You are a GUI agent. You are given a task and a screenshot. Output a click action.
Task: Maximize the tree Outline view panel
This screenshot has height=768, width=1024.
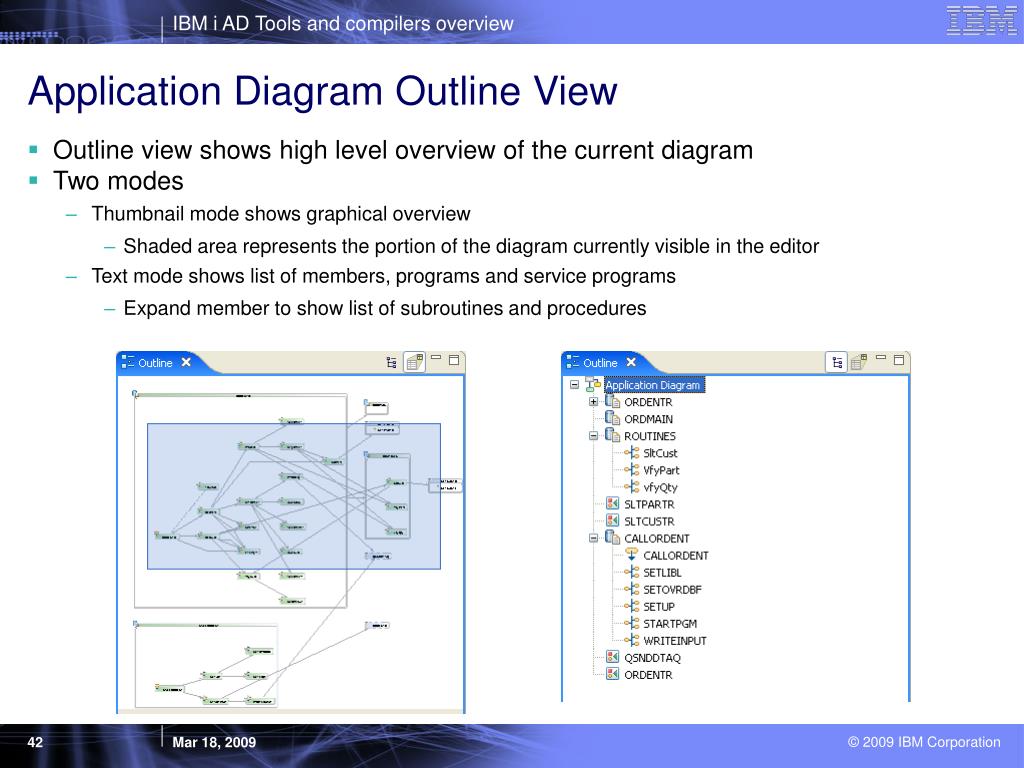tap(899, 359)
